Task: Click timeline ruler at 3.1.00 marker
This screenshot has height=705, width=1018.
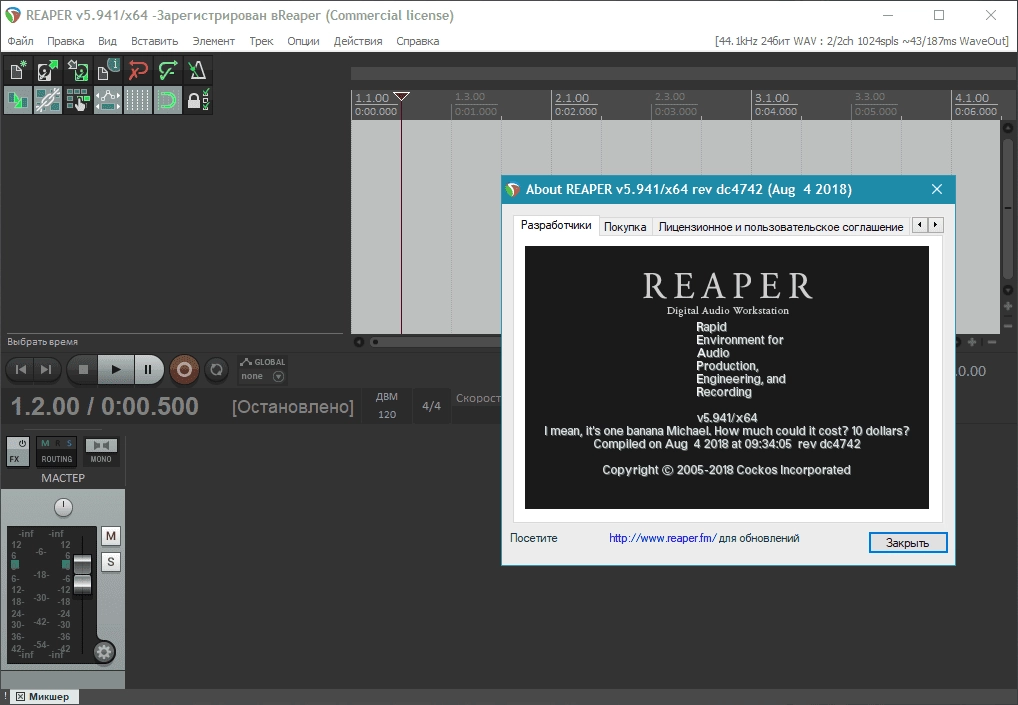Action: tap(772, 98)
